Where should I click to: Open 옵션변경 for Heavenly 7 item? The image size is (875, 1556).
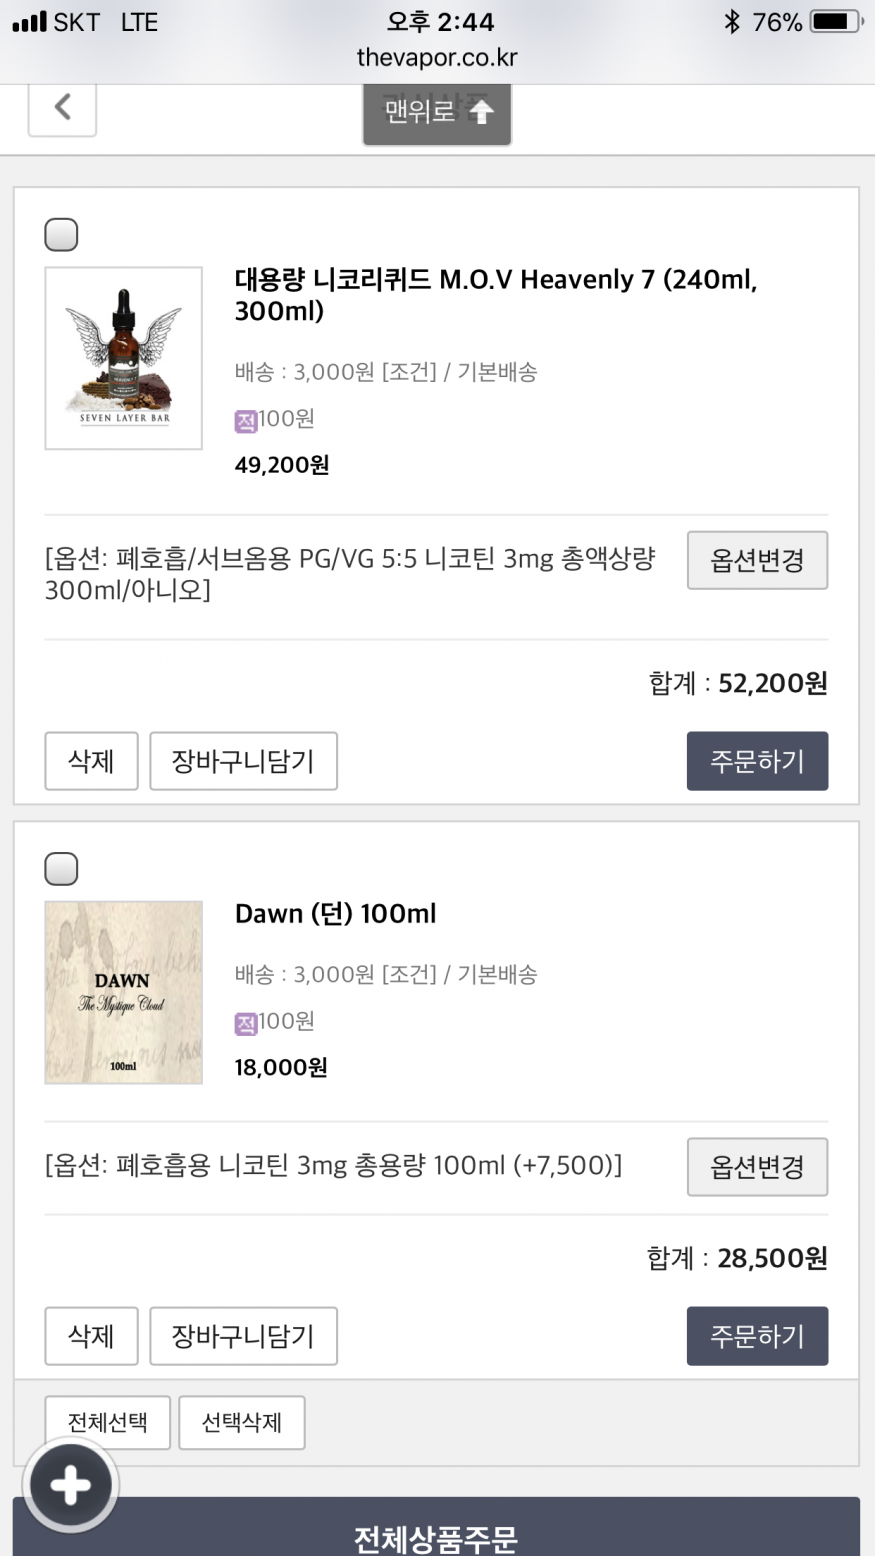click(757, 560)
